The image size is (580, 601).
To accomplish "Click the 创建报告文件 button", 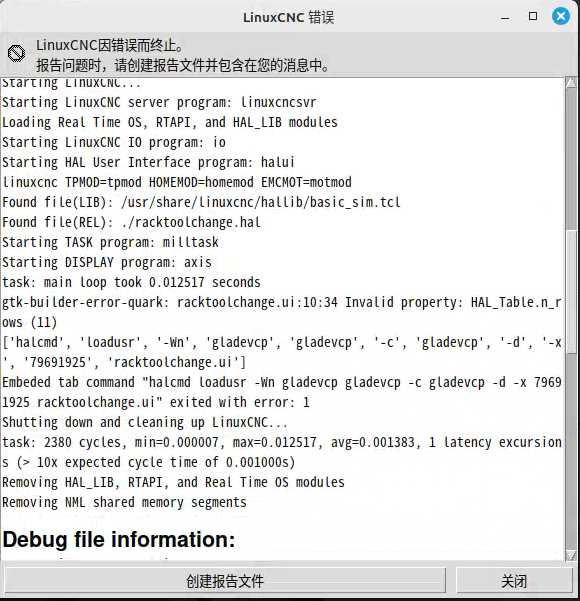I will [x=225, y=581].
